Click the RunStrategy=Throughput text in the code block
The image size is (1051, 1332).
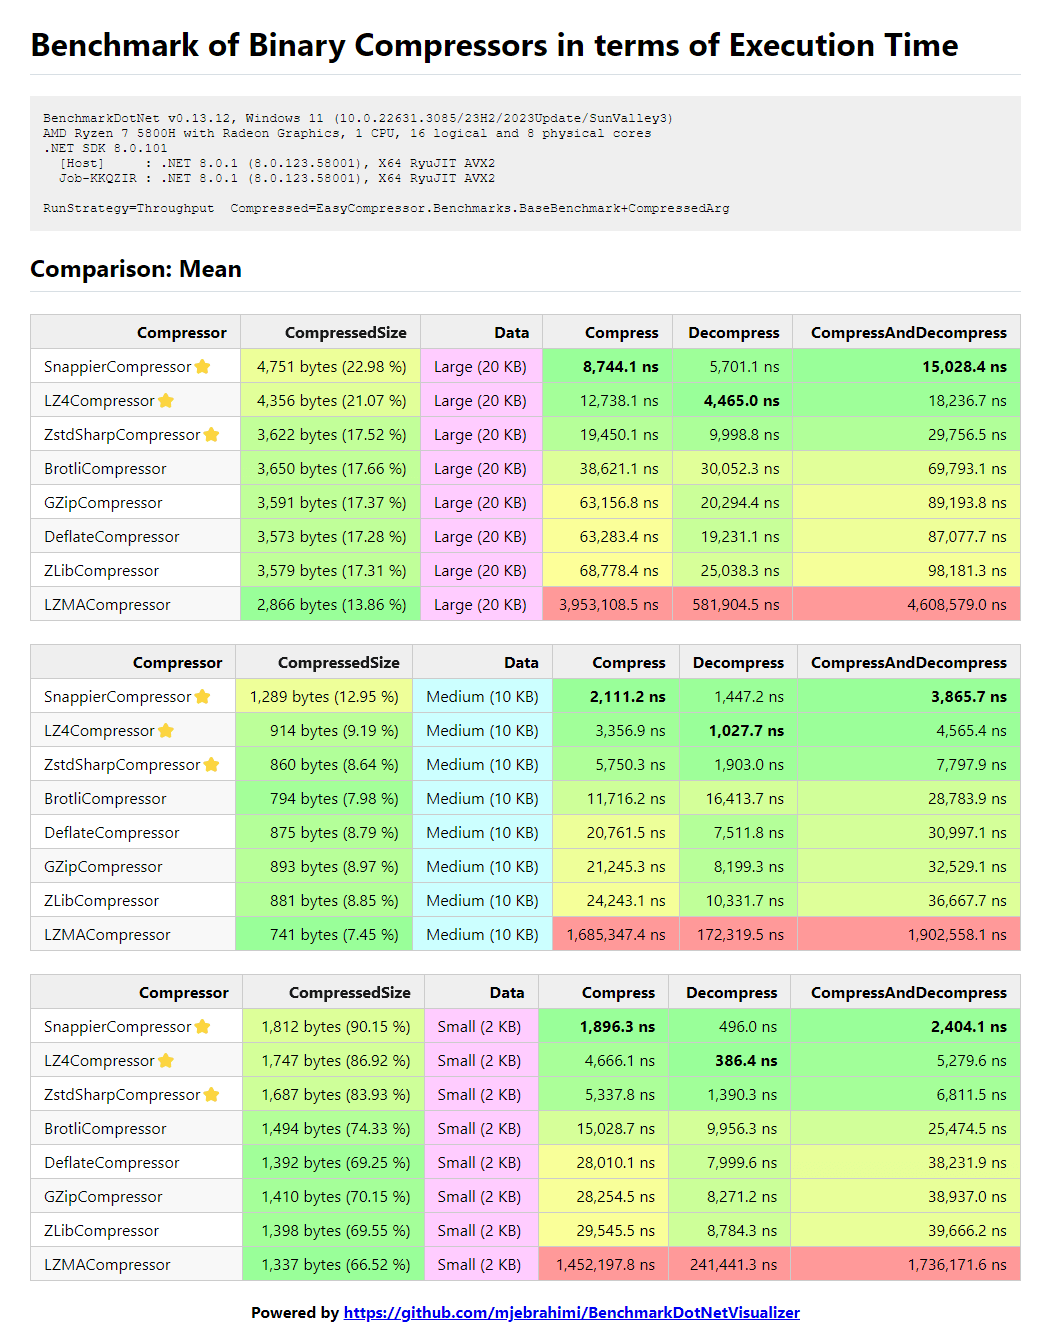pyautogui.click(x=128, y=209)
